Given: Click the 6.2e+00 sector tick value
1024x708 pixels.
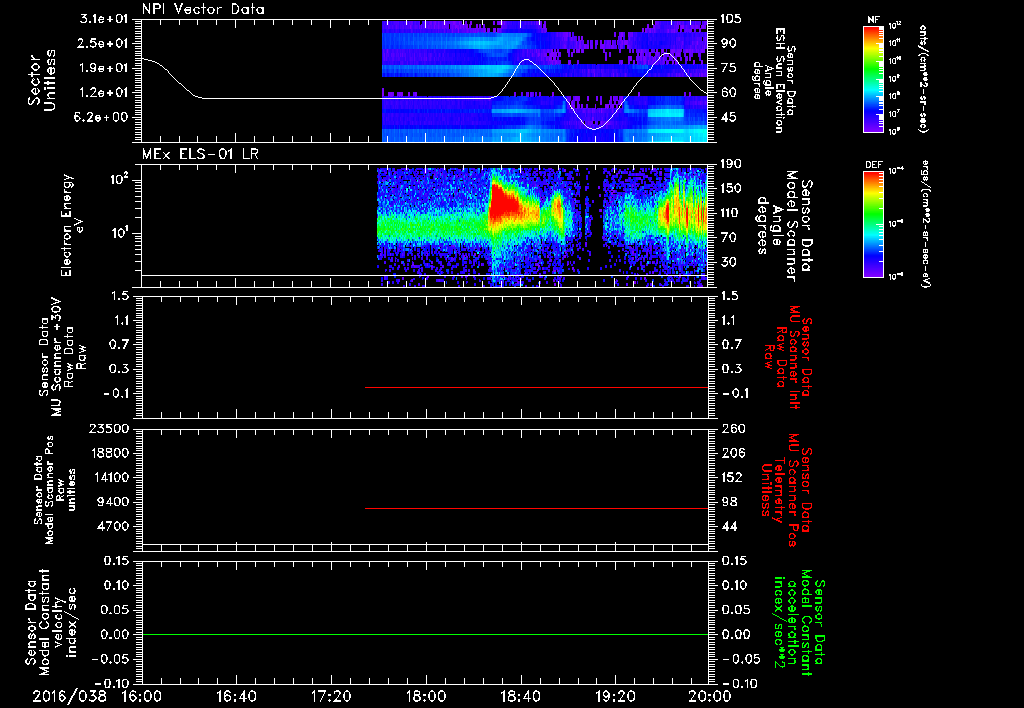Looking at the screenshot, I should click(101, 118).
